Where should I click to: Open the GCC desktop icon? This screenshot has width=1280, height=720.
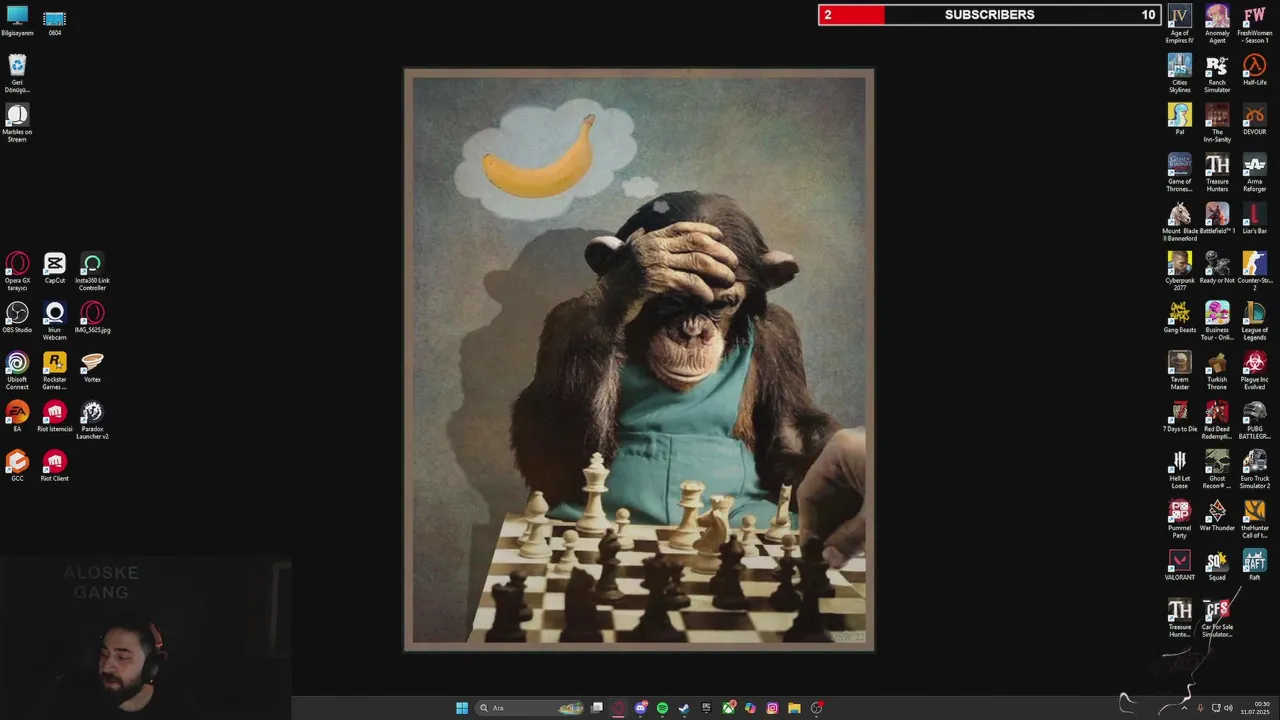(17, 466)
